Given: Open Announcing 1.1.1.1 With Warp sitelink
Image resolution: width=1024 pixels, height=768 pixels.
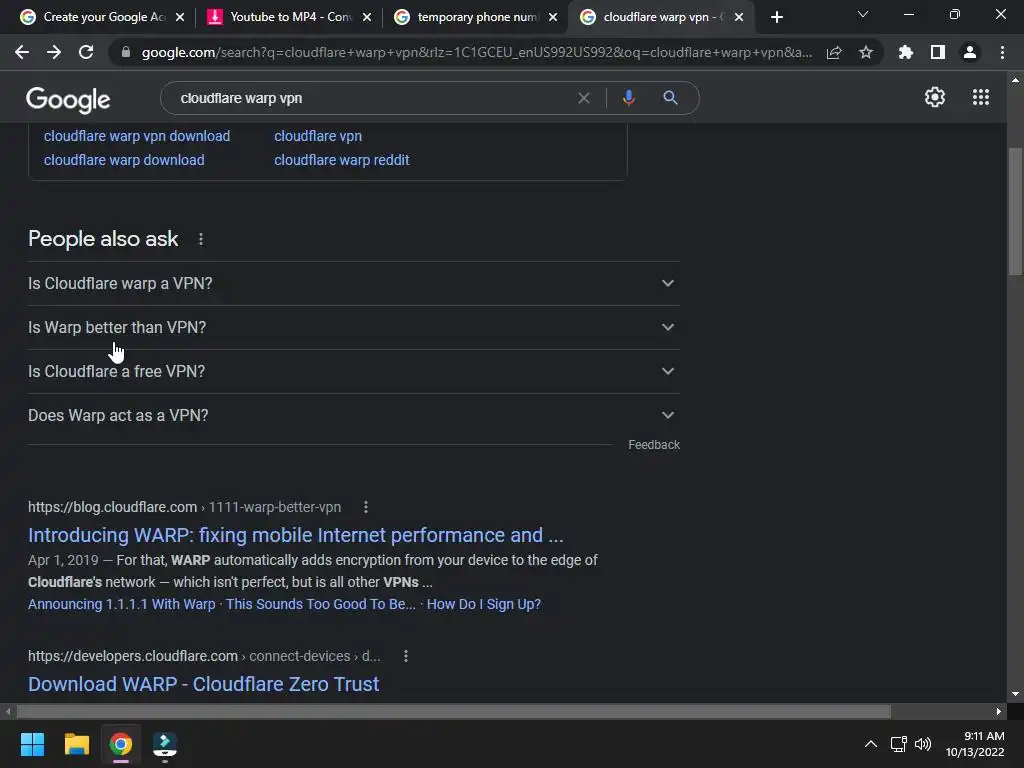Looking at the screenshot, I should [121, 604].
